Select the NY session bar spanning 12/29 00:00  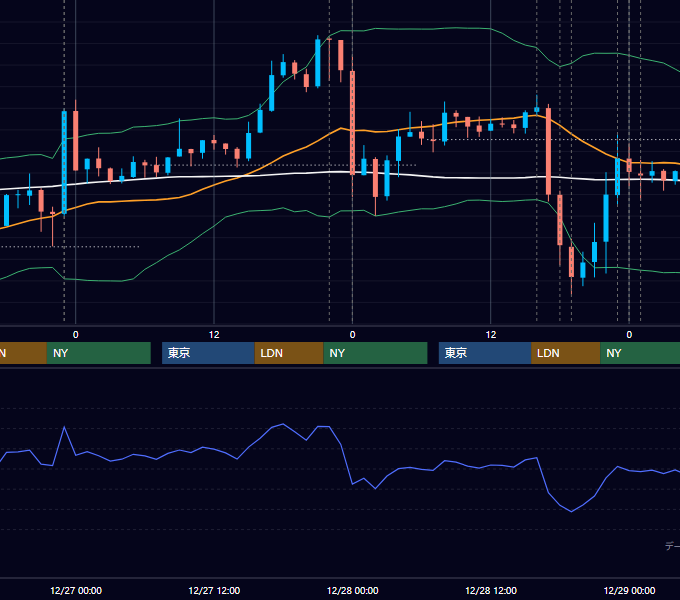click(640, 353)
